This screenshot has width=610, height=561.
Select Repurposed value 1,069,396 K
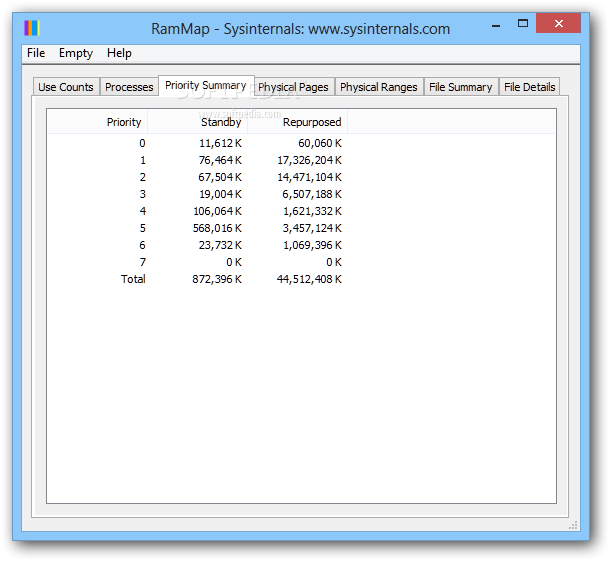point(312,245)
